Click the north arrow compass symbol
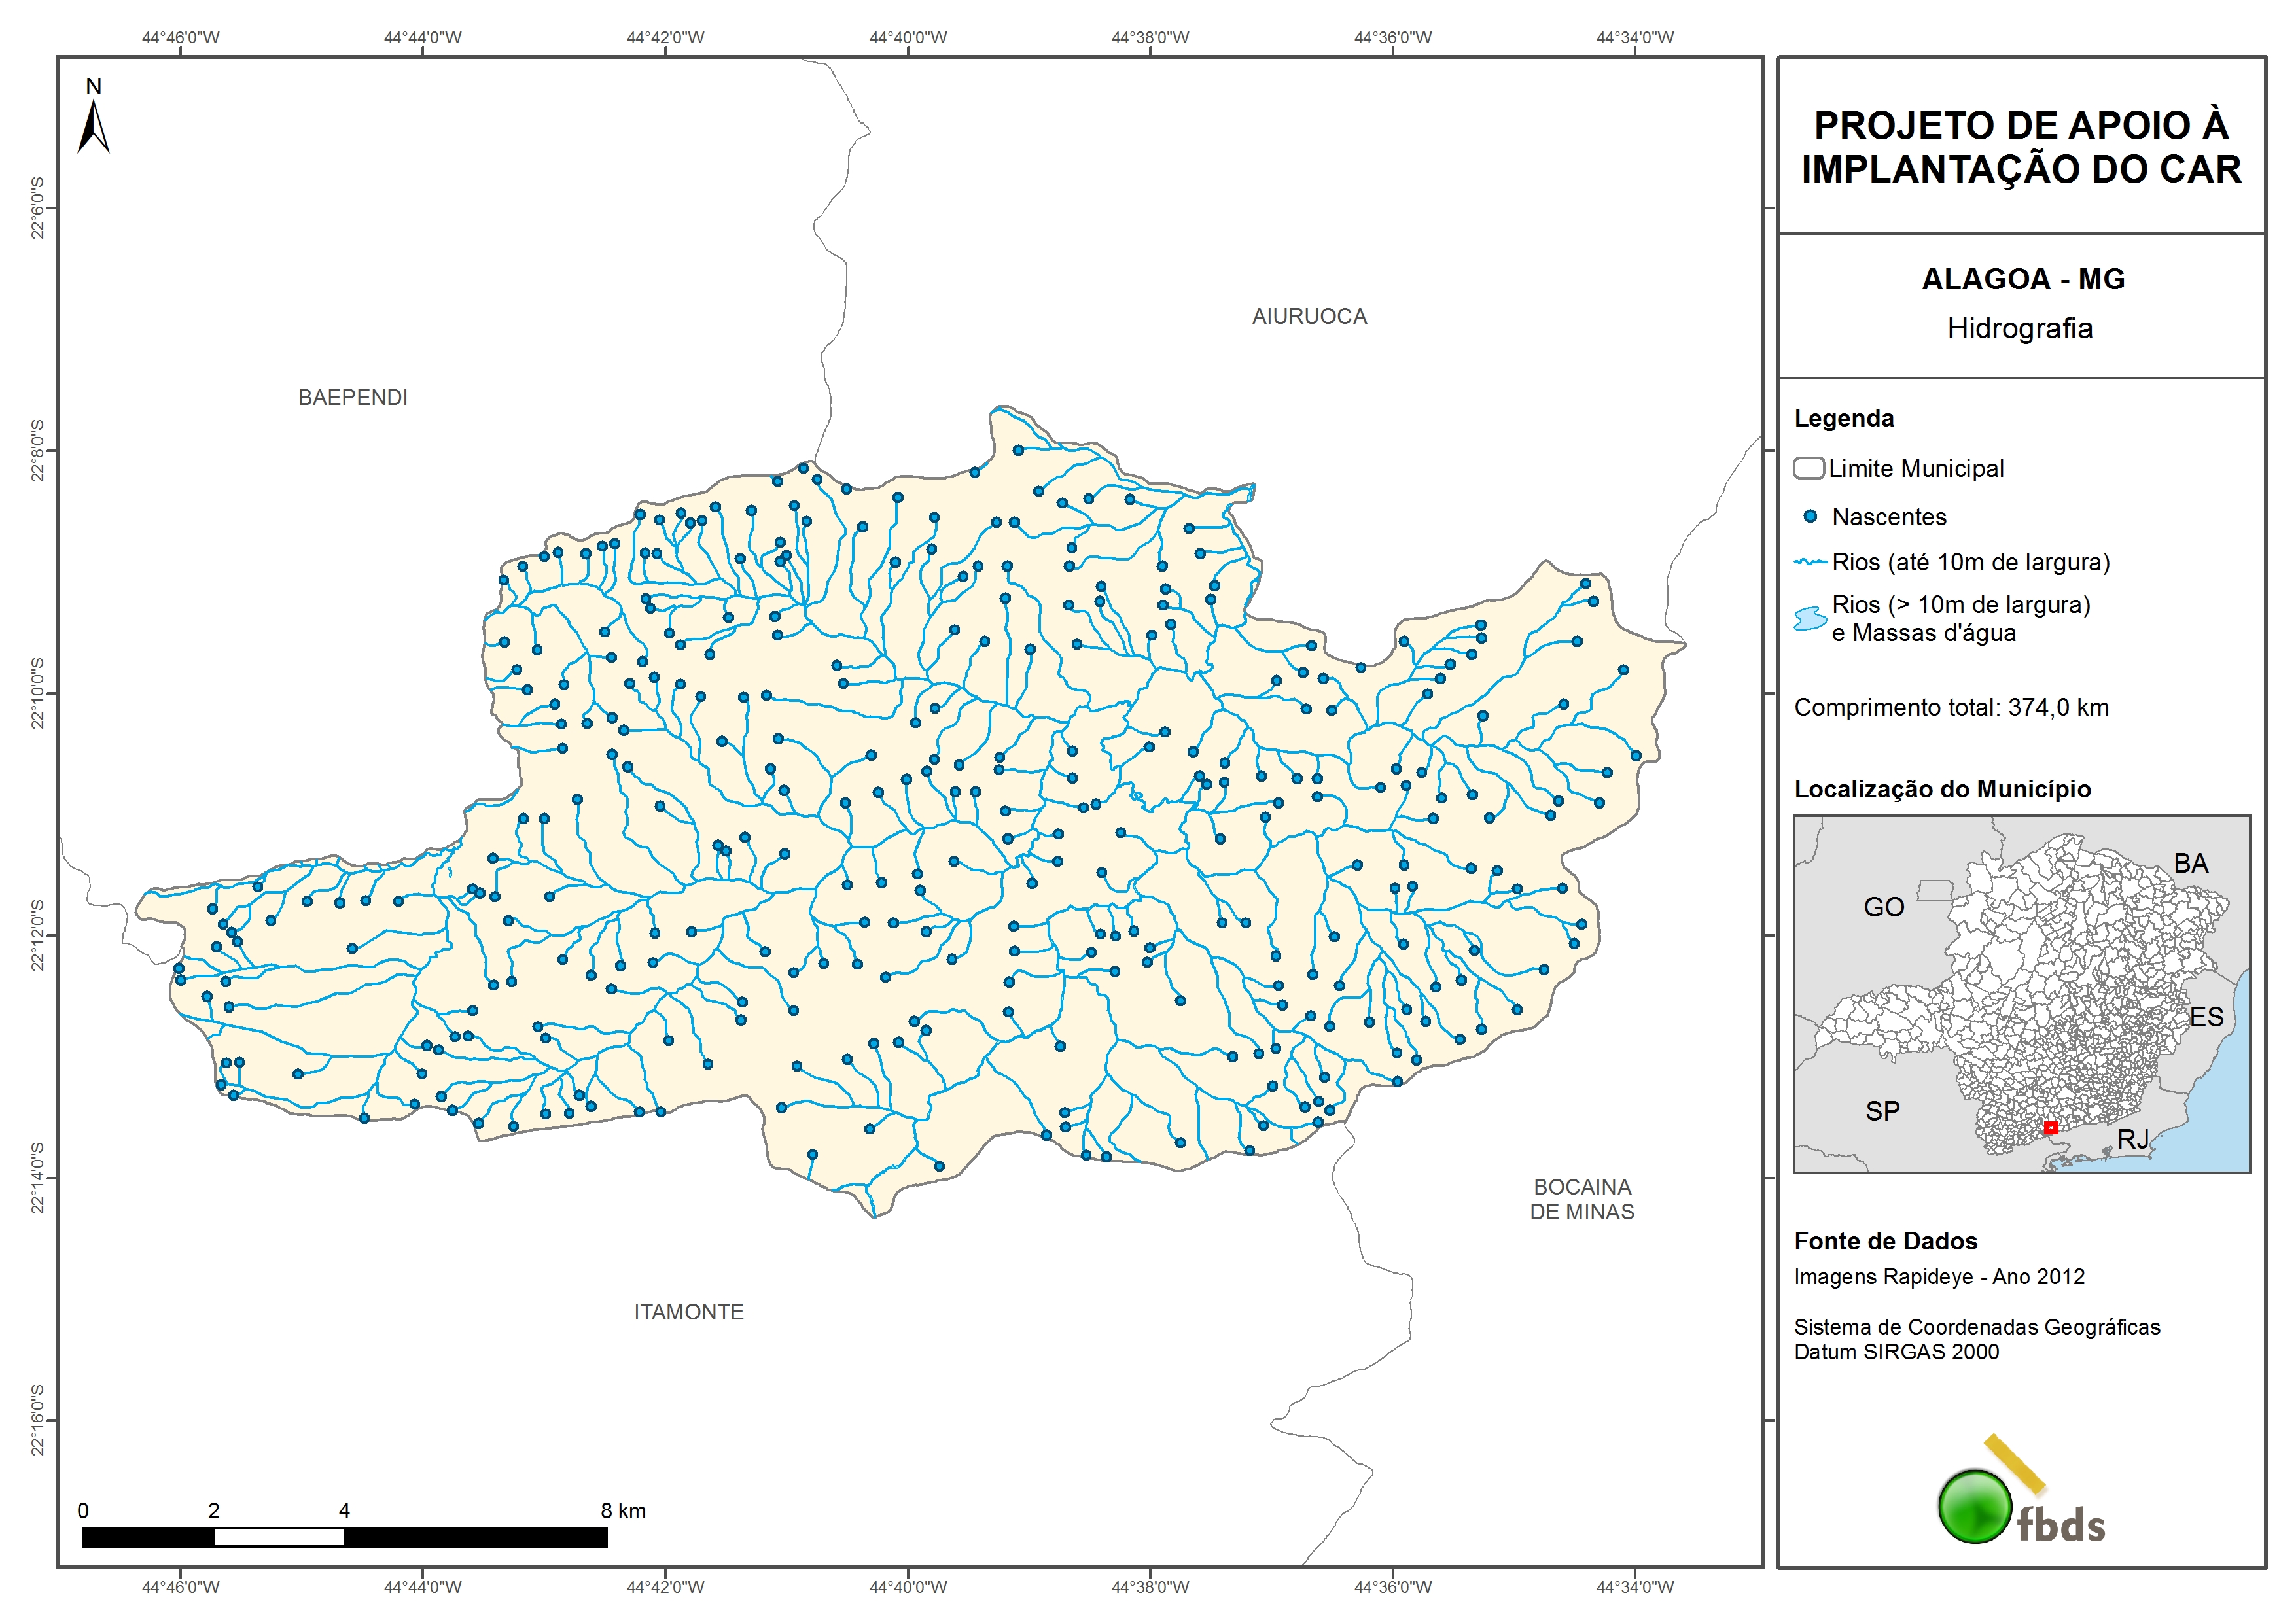This screenshot has width=2296, height=1623. point(93,126)
